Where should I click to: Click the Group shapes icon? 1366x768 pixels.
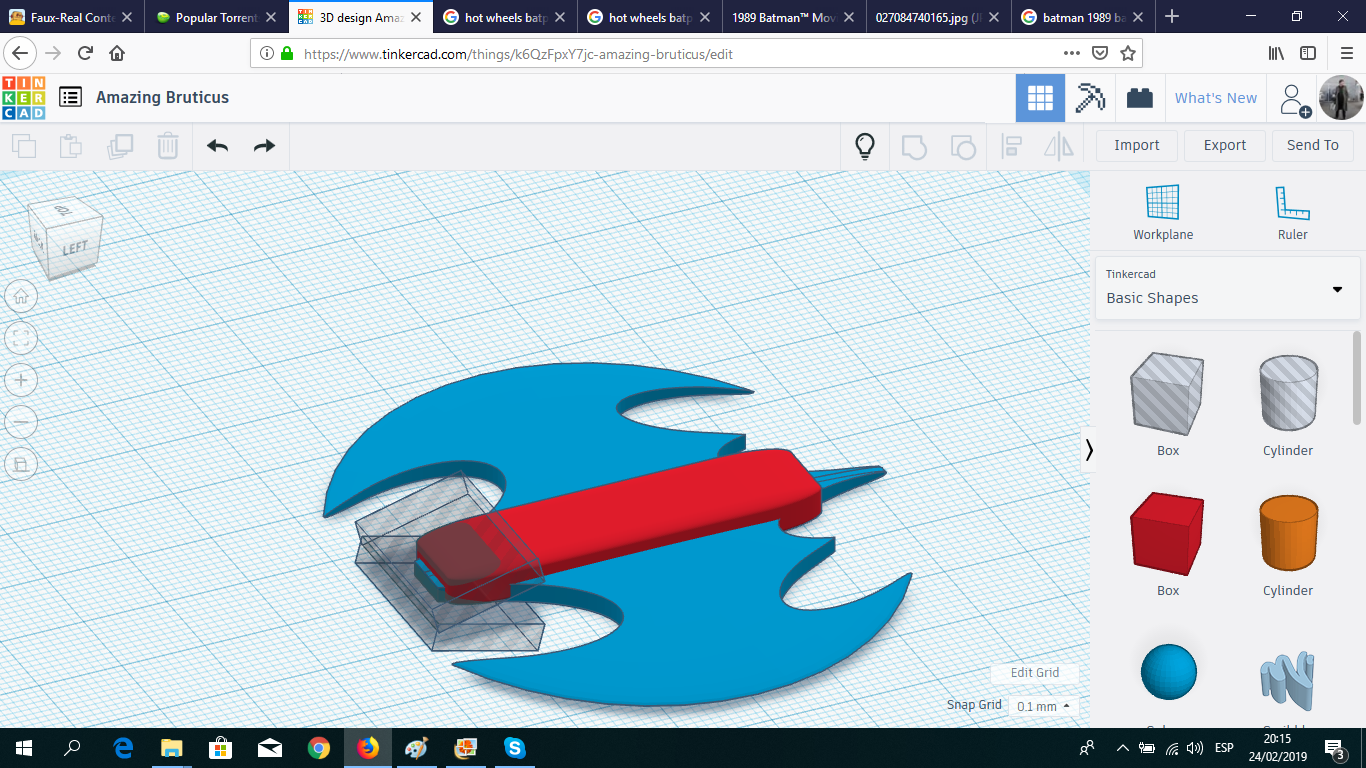point(914,146)
